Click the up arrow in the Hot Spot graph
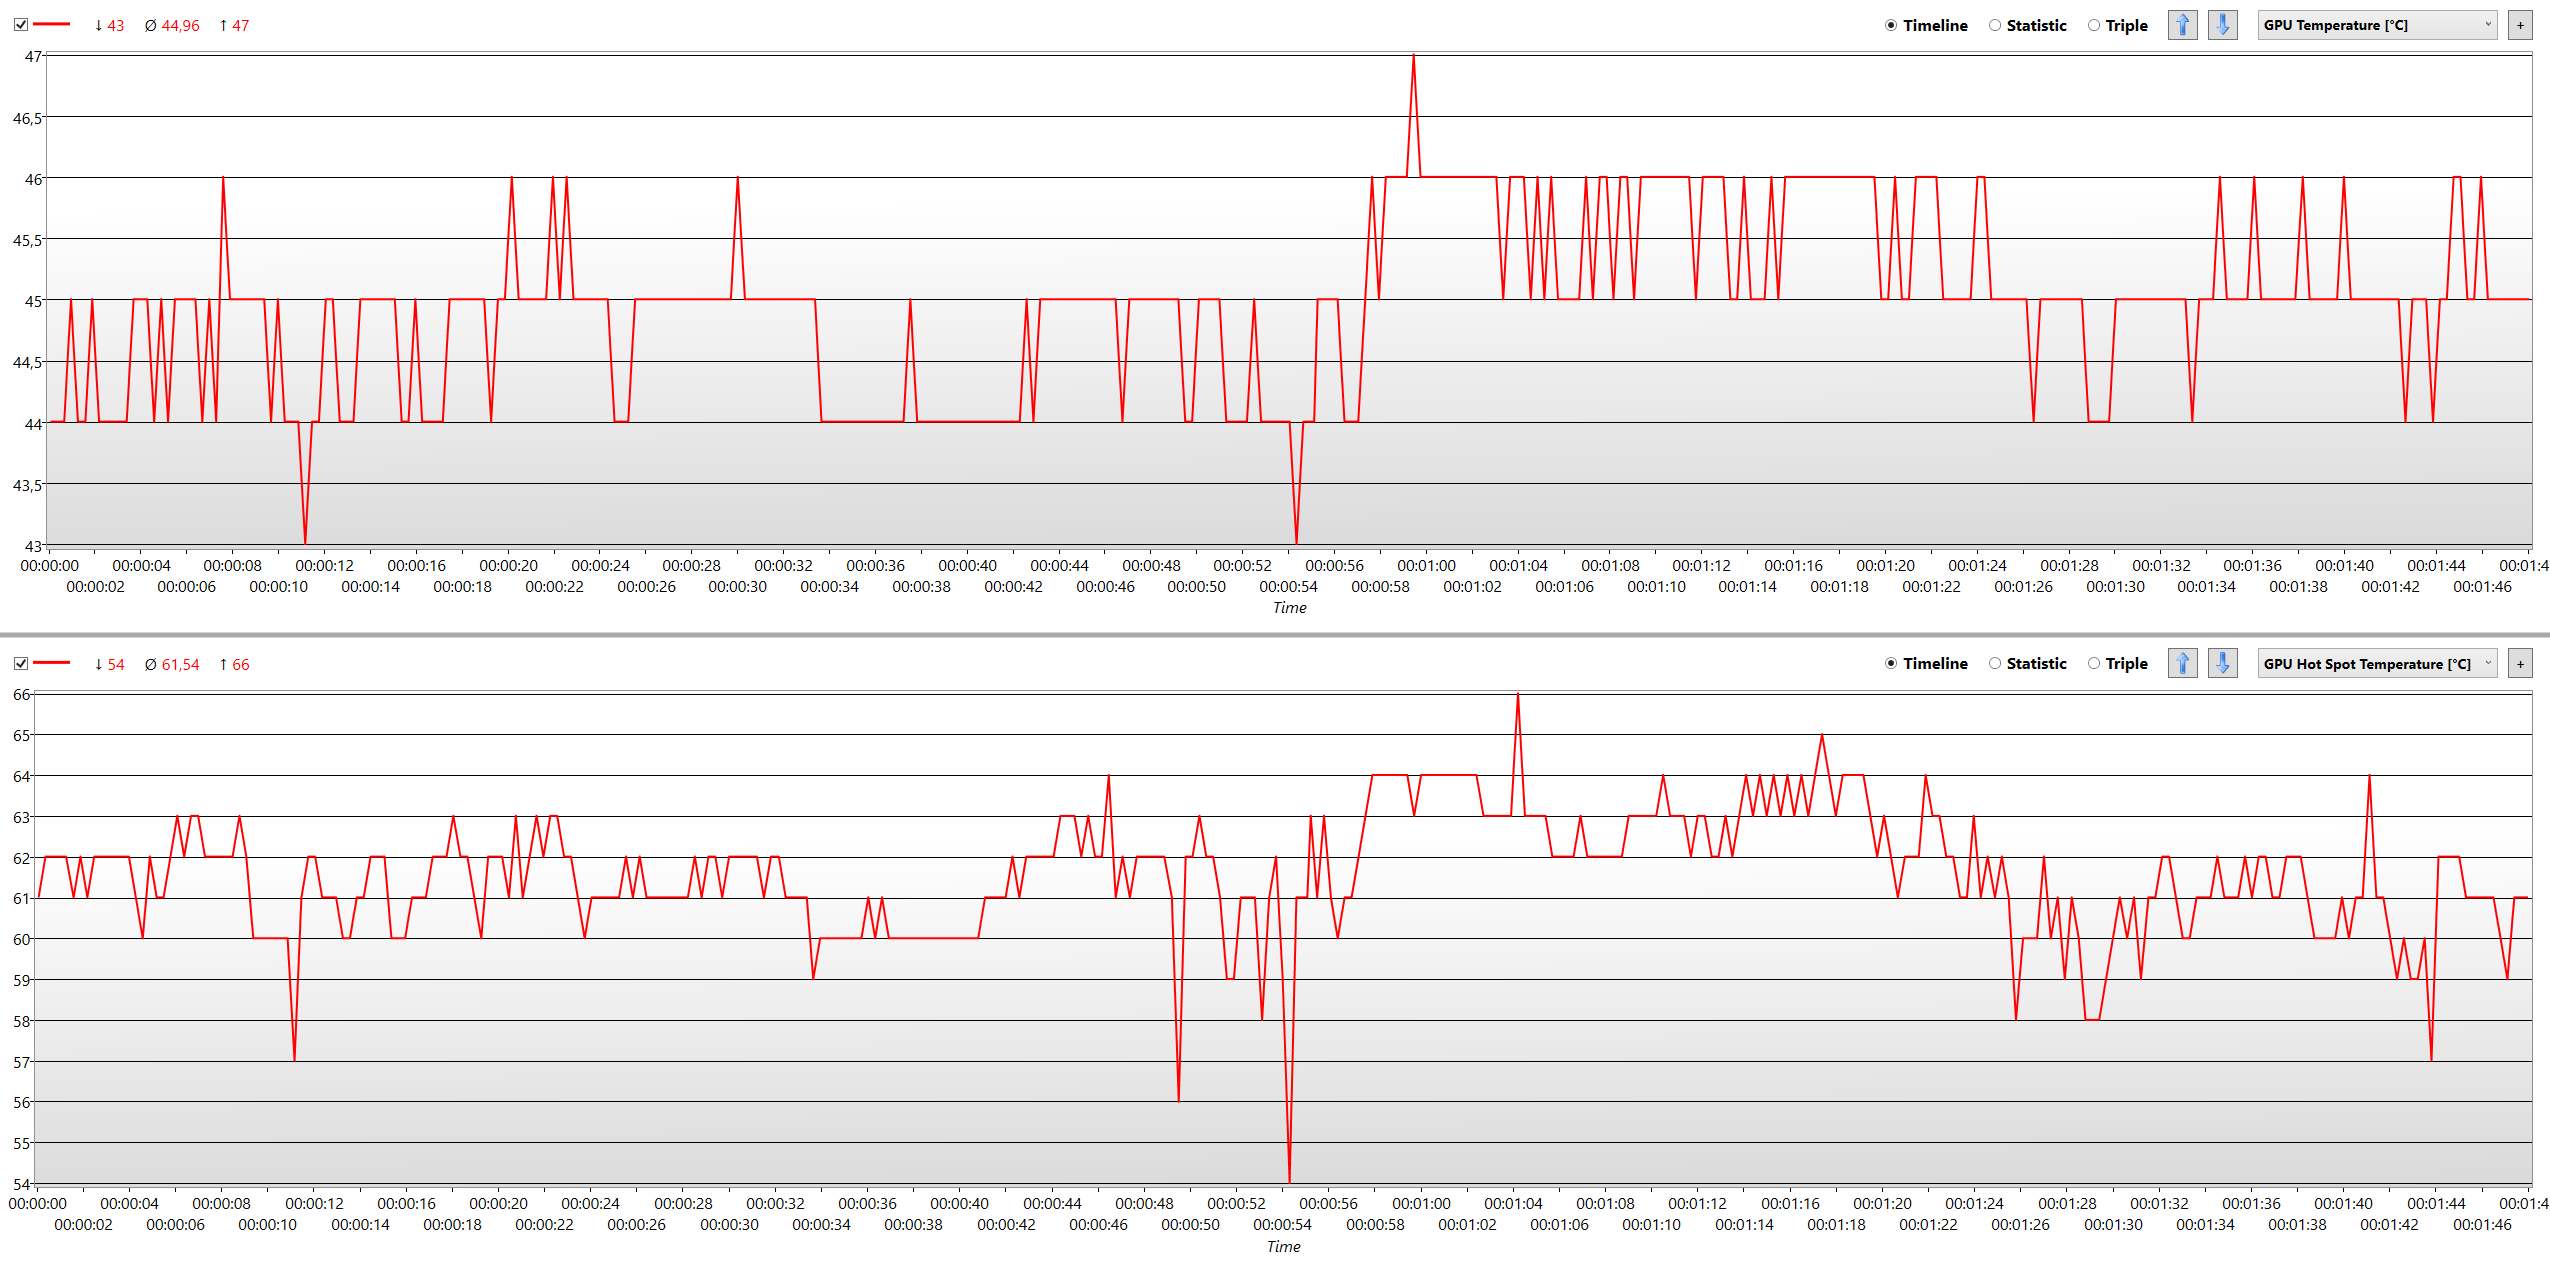 click(2182, 663)
